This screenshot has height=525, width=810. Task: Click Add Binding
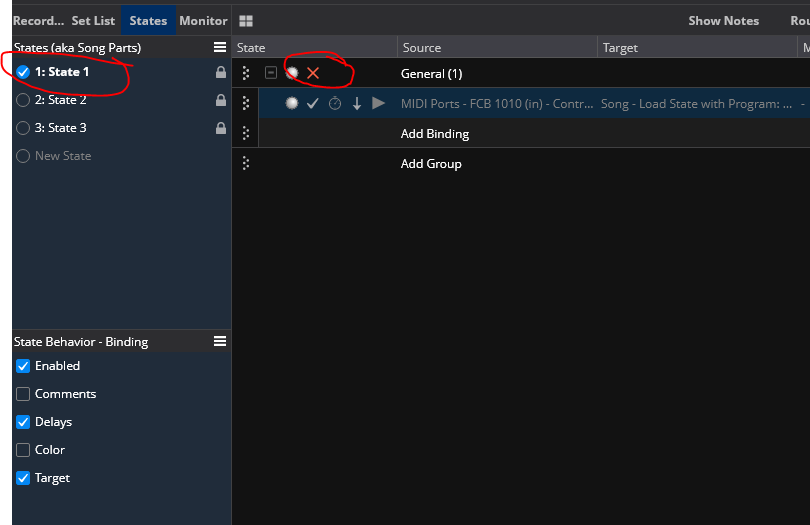pyautogui.click(x=435, y=134)
